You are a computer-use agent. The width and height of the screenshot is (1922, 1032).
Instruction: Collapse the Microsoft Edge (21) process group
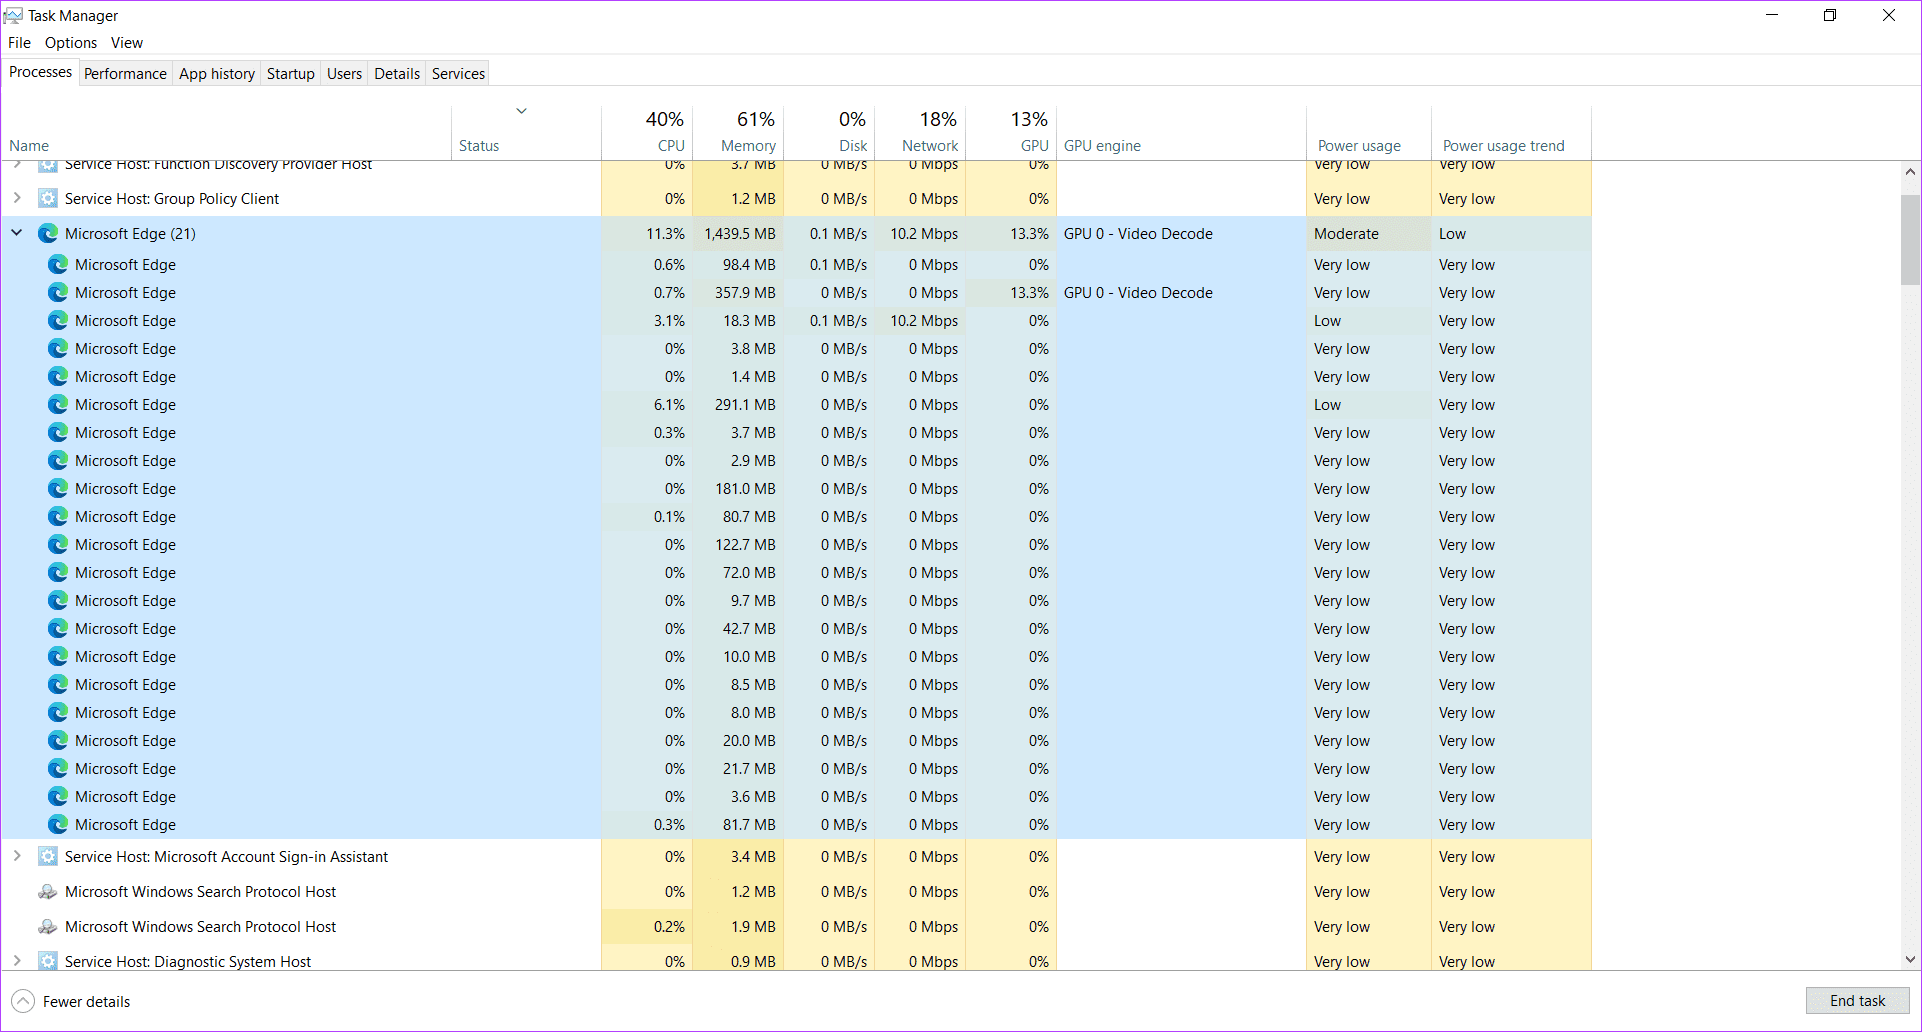pos(17,232)
